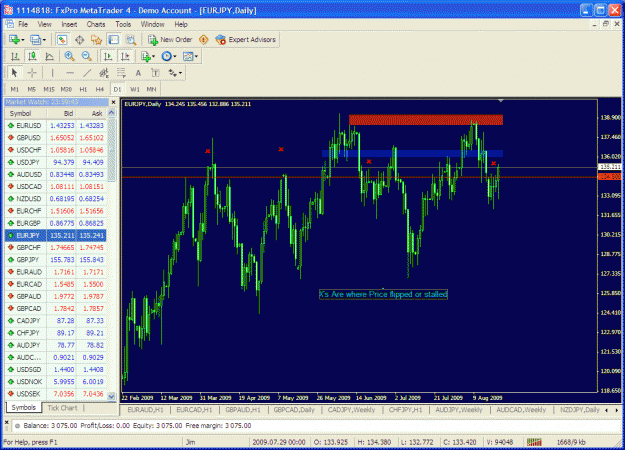Viewport: 625px width, 450px height.
Task: Switch to the Tick Chart tab
Action: pyautogui.click(x=62, y=408)
